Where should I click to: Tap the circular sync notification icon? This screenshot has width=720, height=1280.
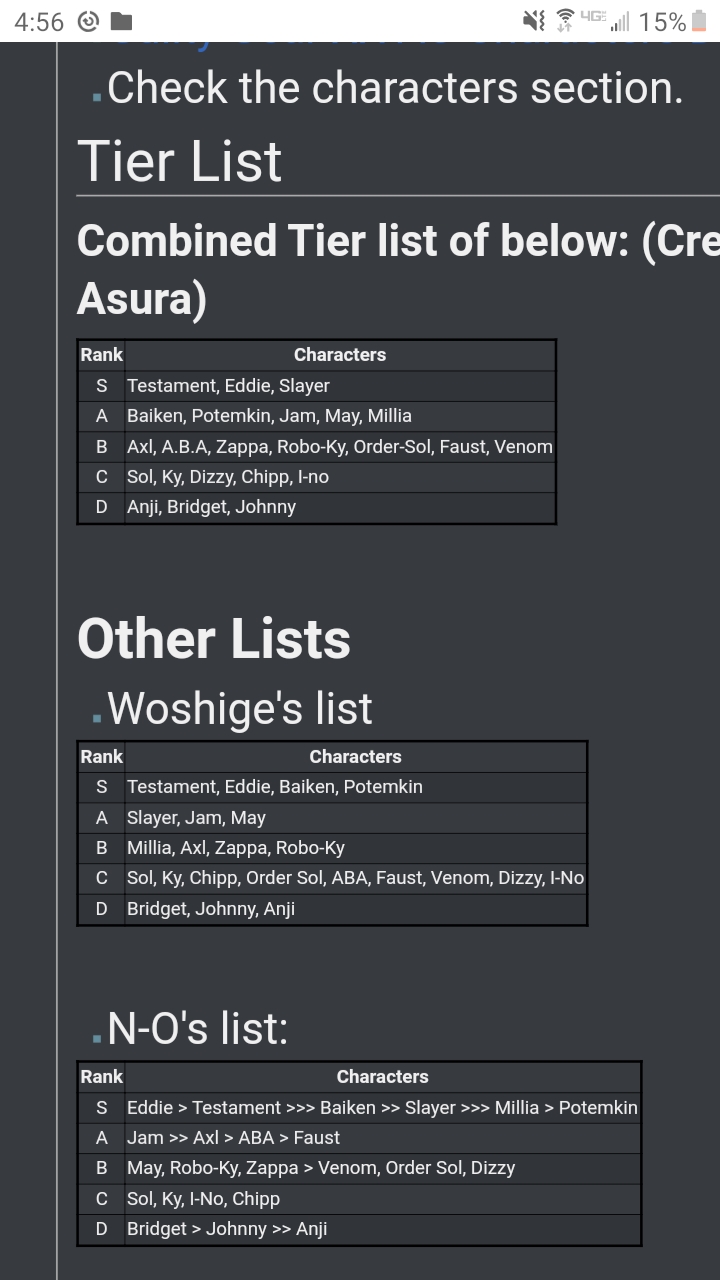(89, 21)
